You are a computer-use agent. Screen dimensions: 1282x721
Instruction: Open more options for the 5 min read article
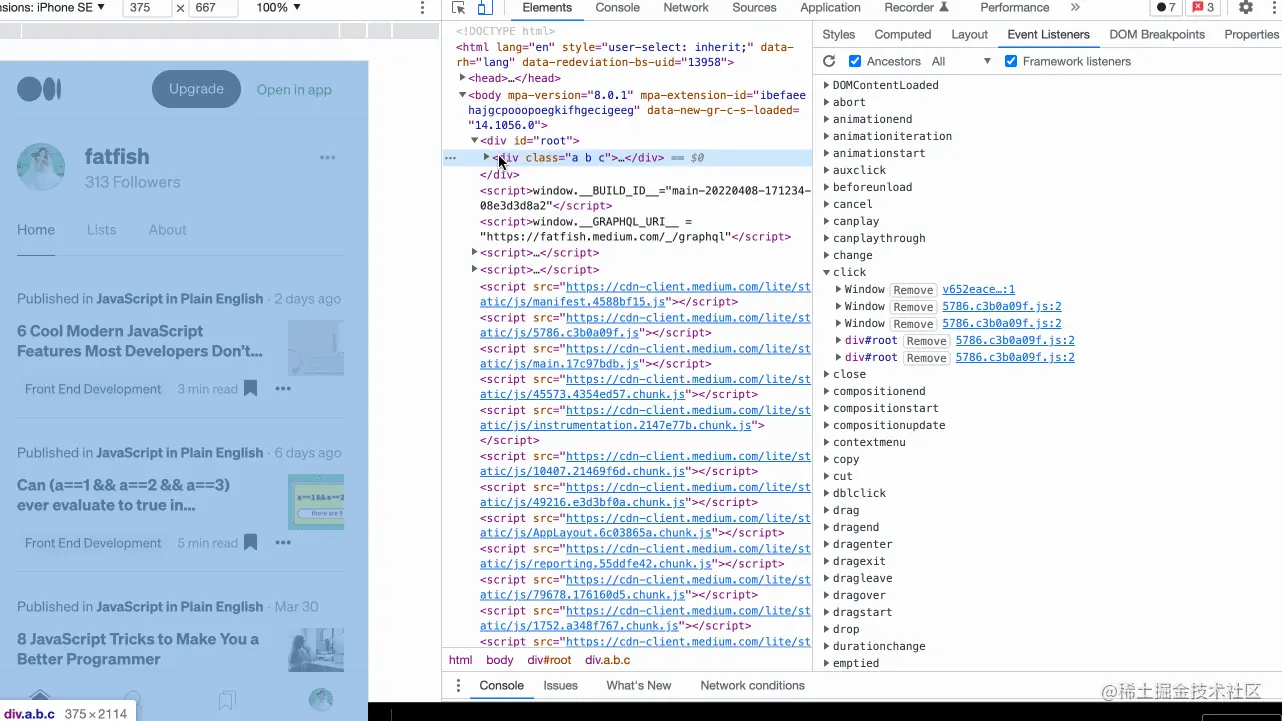[283, 543]
